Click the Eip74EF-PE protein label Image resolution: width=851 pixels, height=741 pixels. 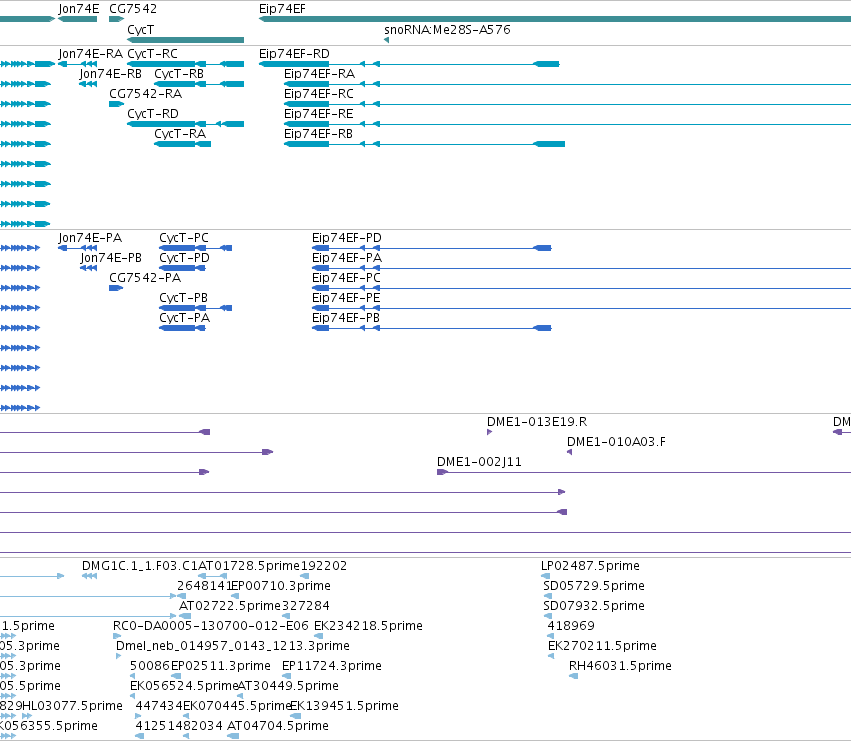tap(346, 298)
